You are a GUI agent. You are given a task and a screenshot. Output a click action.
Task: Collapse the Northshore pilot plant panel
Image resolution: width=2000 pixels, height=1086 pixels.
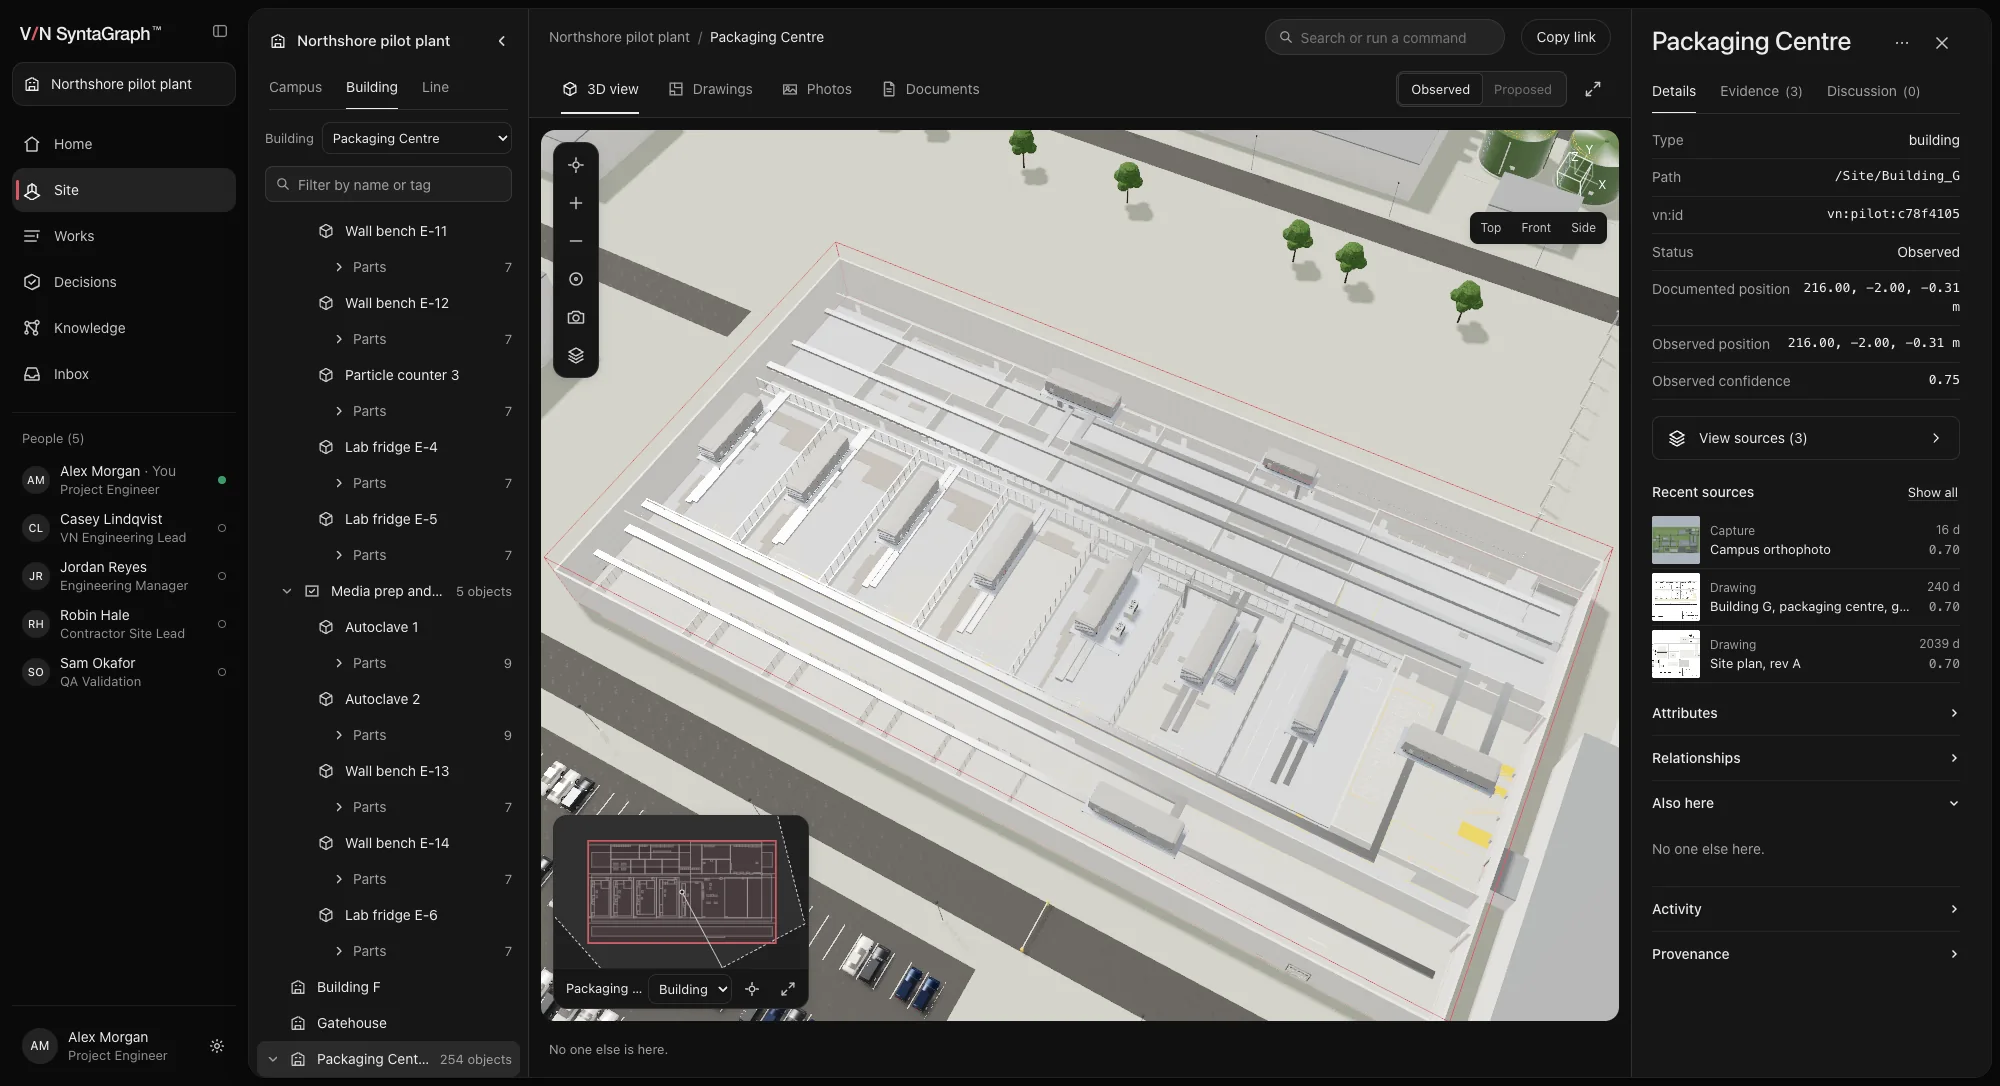click(502, 41)
